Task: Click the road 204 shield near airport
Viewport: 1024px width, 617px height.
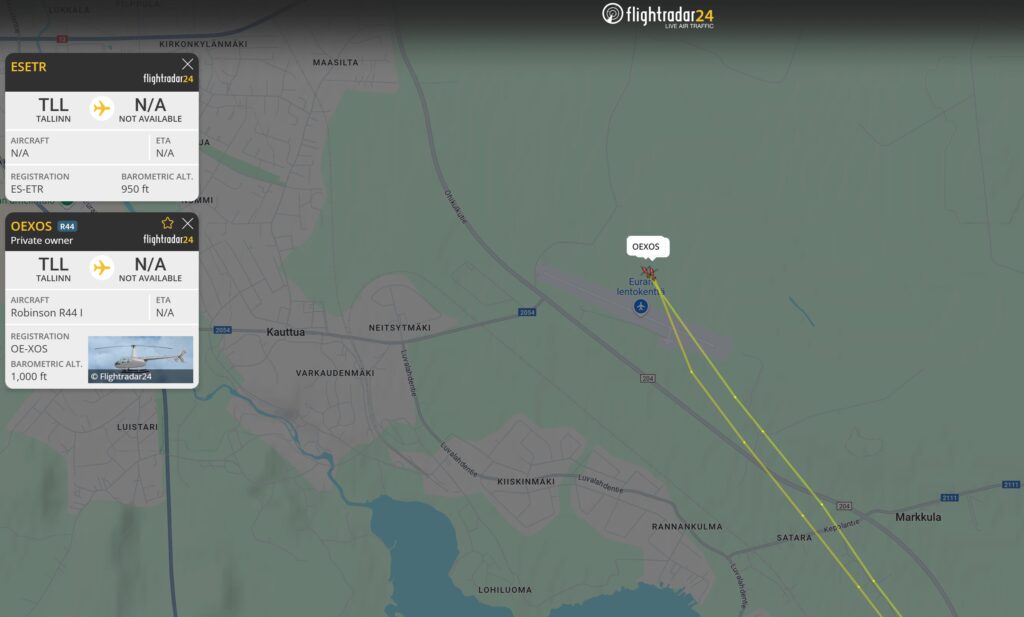Action: (647, 378)
